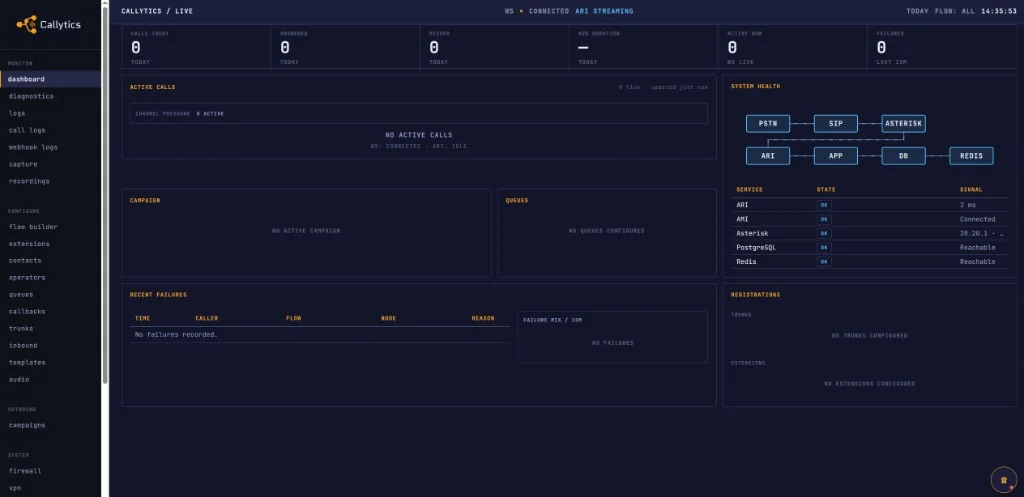This screenshot has height=497, width=1024.
Task: Click the TIME column header in failures
Action: tap(142, 319)
